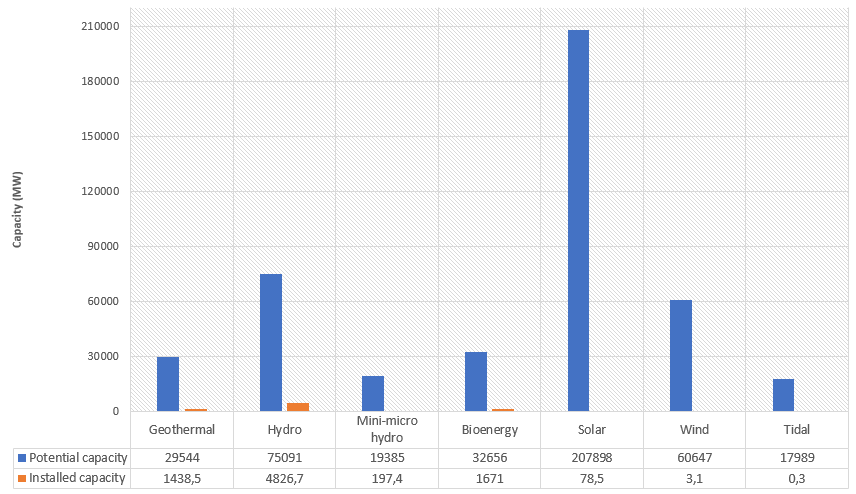856x494 pixels.
Task: Select the blue Mini-micro hydro bar
Action: (373, 393)
